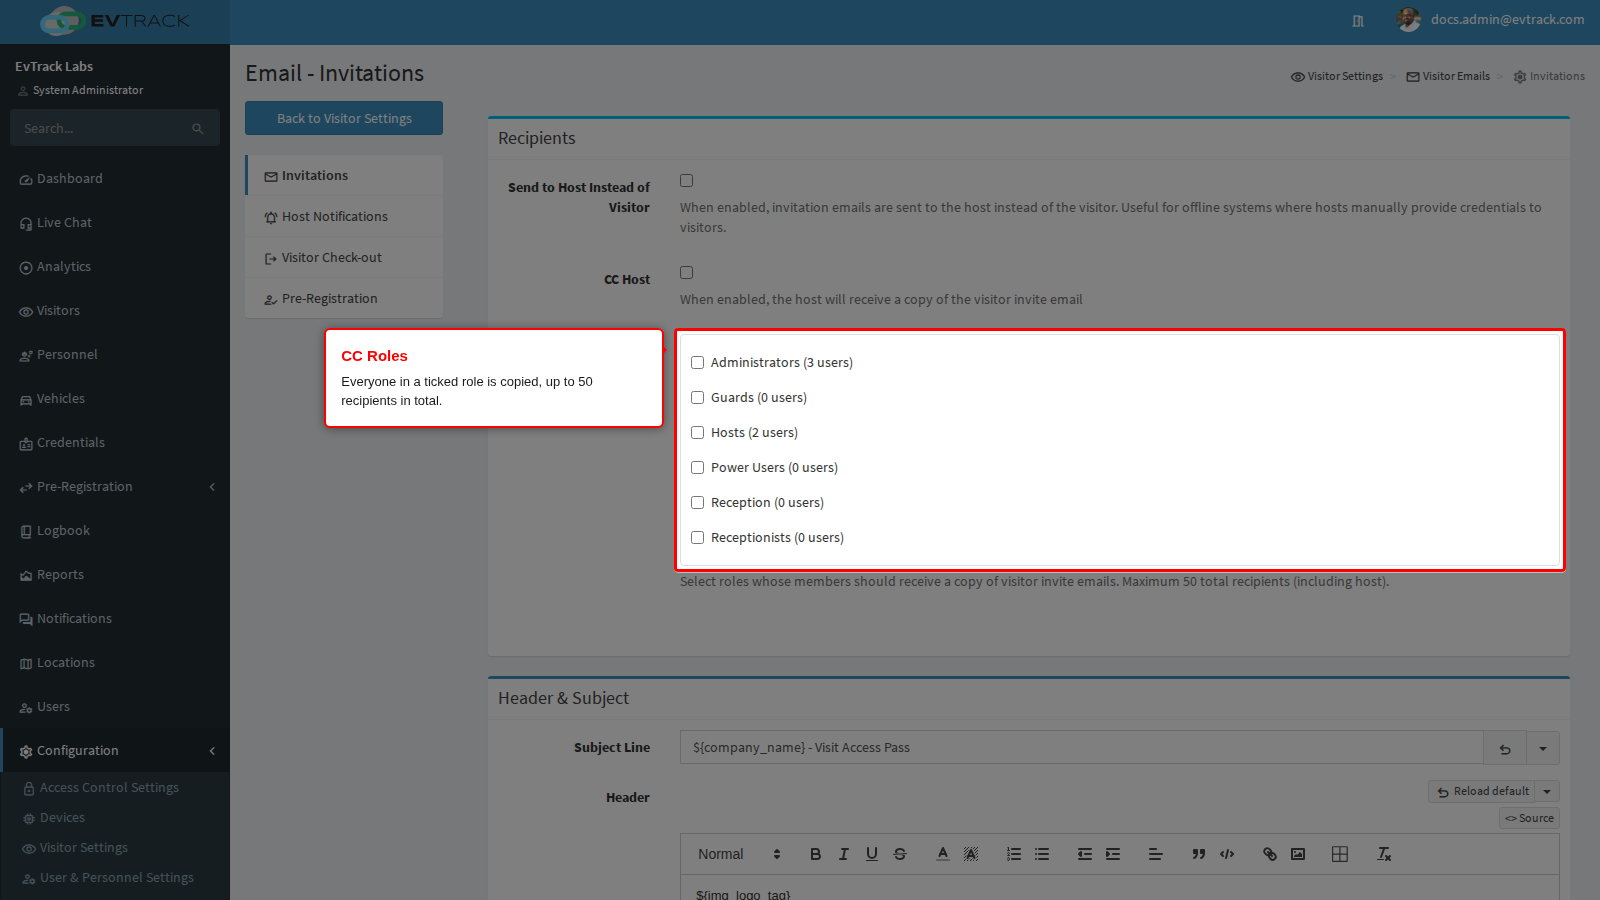Check the Hosts (2 users) role
The width and height of the screenshot is (1600, 900).
(x=698, y=433)
